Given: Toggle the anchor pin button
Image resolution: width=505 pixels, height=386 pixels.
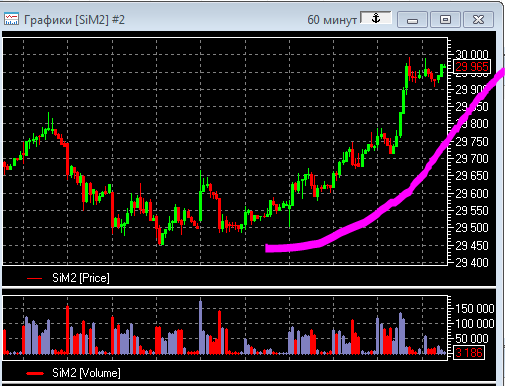Looking at the screenshot, I should point(376,18).
